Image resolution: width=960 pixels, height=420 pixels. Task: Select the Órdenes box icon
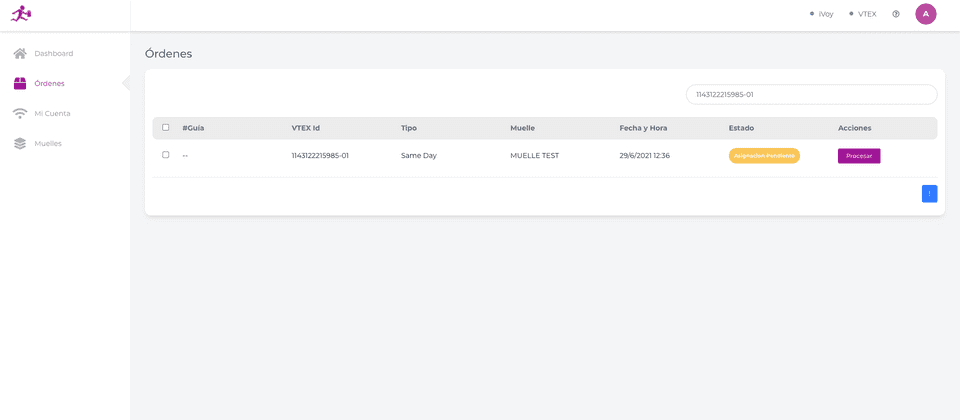[x=20, y=83]
